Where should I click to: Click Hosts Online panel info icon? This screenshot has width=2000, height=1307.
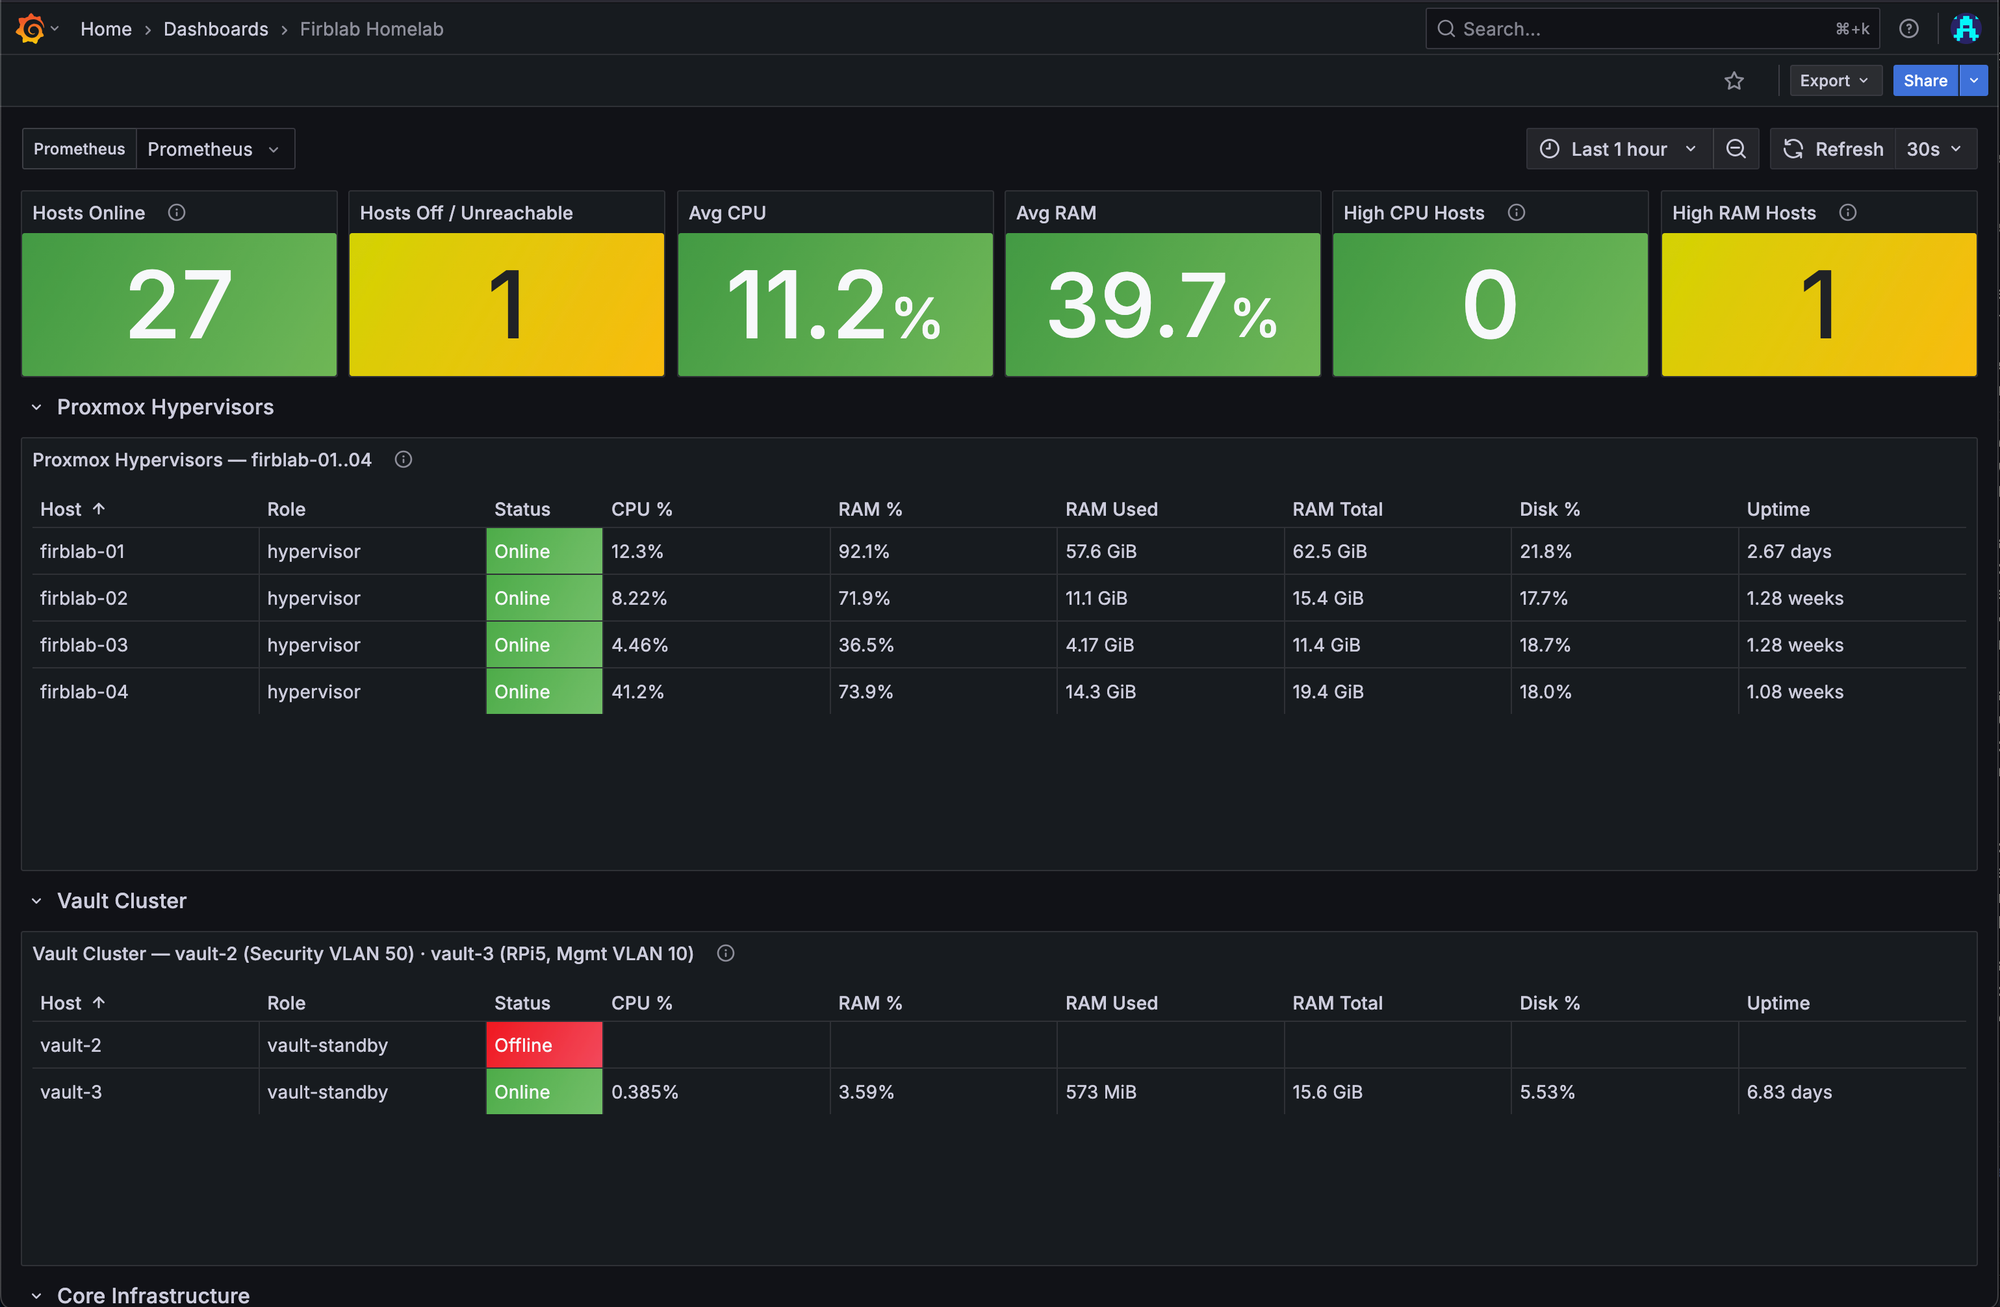pos(177,213)
